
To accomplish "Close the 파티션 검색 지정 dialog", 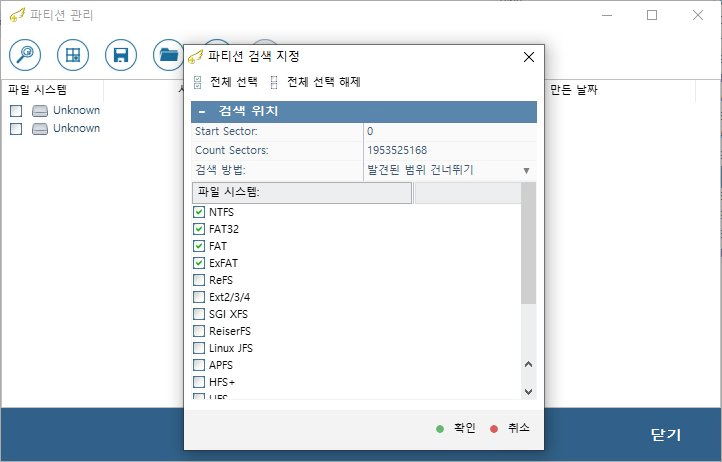I will click(x=529, y=57).
